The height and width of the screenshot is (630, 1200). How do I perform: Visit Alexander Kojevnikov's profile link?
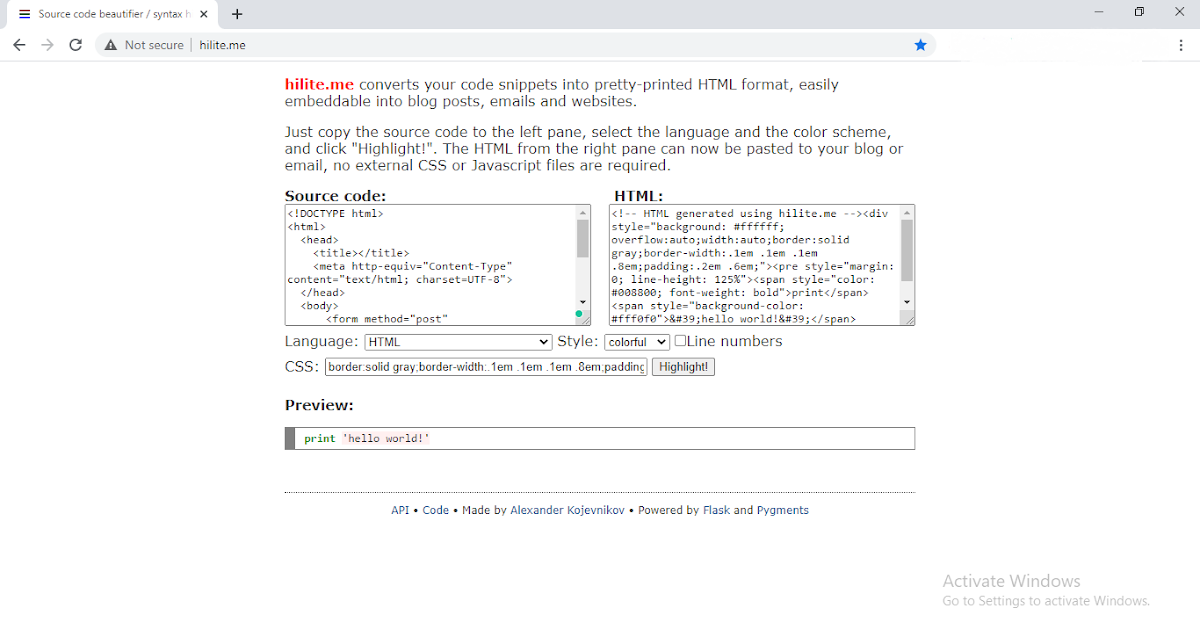click(567, 509)
